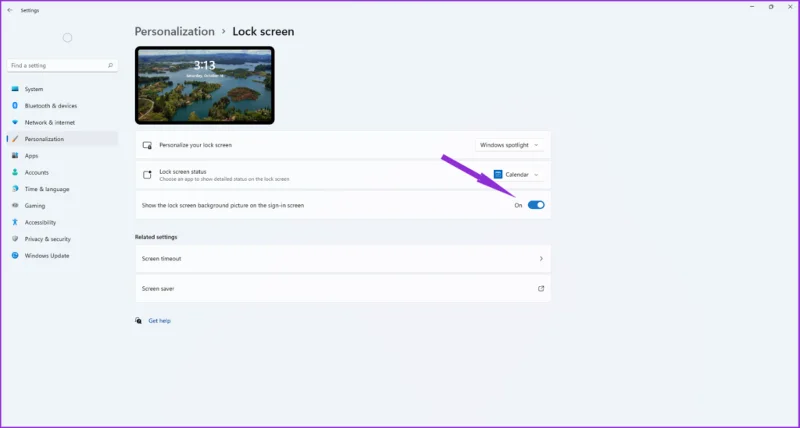Click the Screen saver external link icon
Viewport: 800px width, 428px height.
click(x=541, y=289)
